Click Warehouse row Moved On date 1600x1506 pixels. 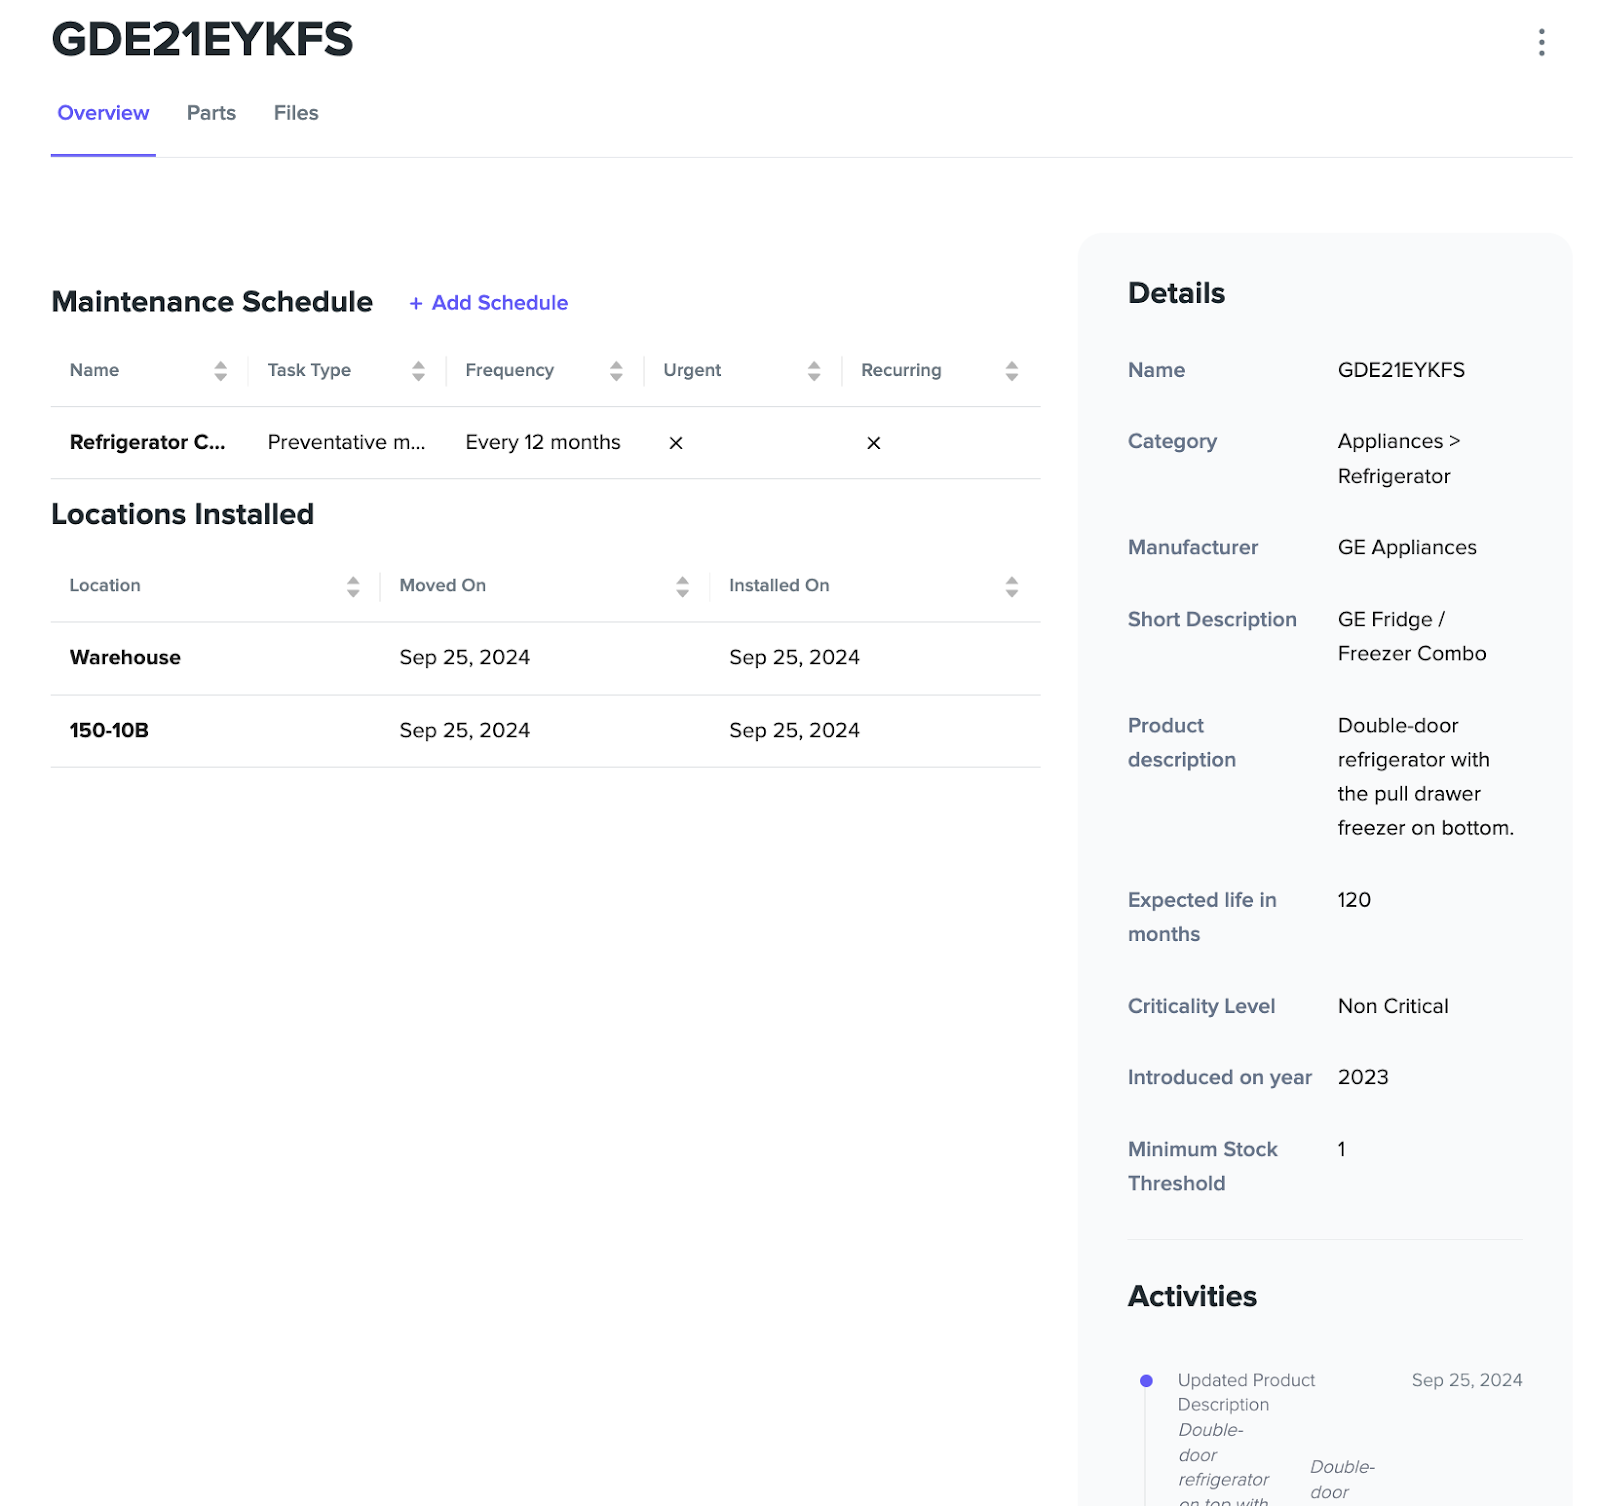click(x=464, y=657)
